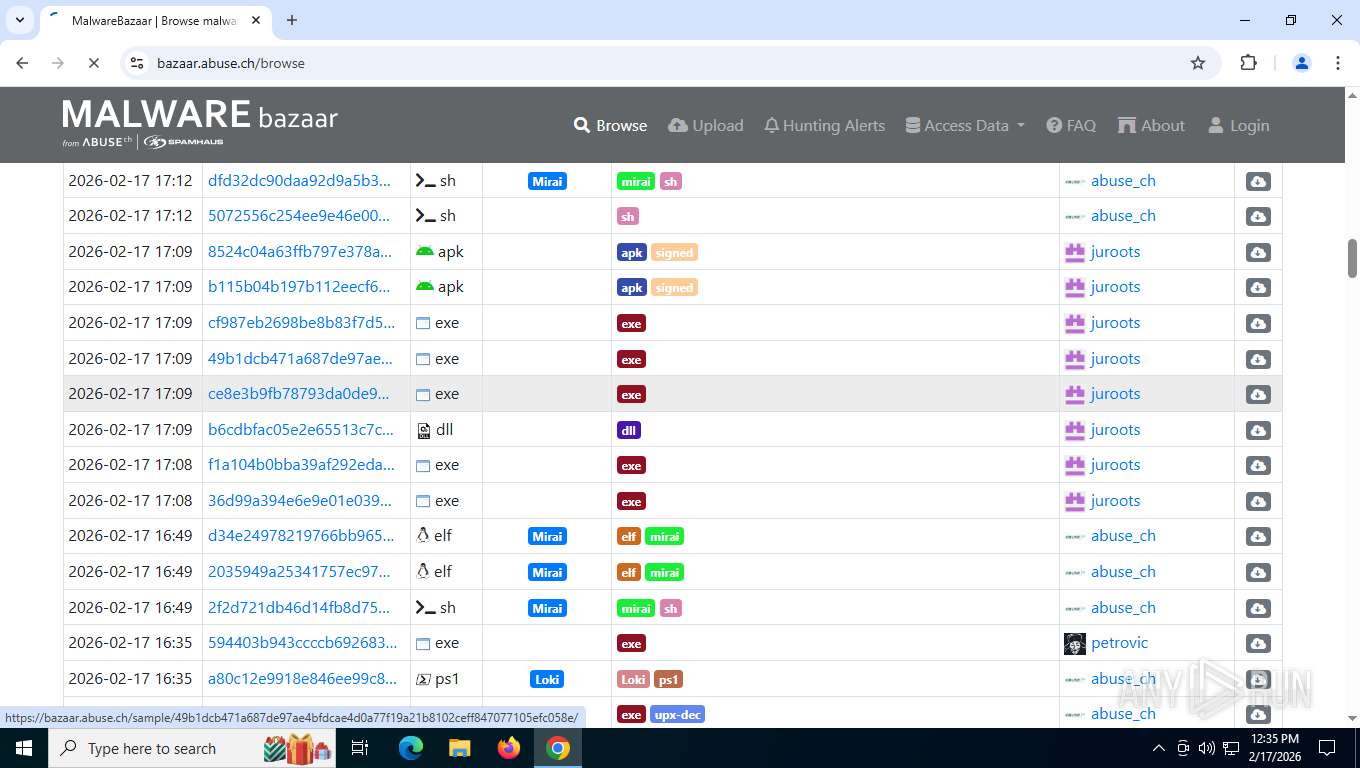This screenshot has width=1360, height=768.
Task: Open File Explorer from the taskbar
Action: [x=459, y=748]
